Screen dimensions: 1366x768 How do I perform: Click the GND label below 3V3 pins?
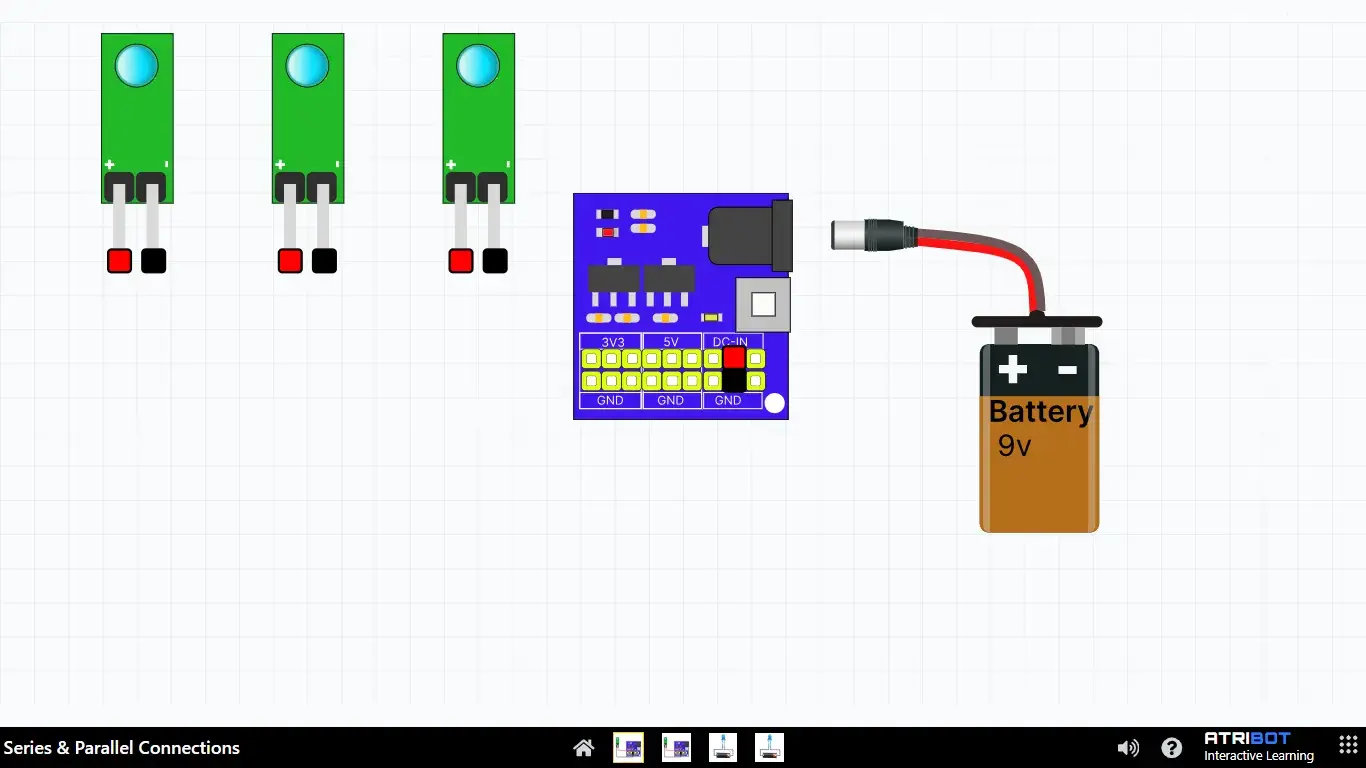tap(610, 400)
